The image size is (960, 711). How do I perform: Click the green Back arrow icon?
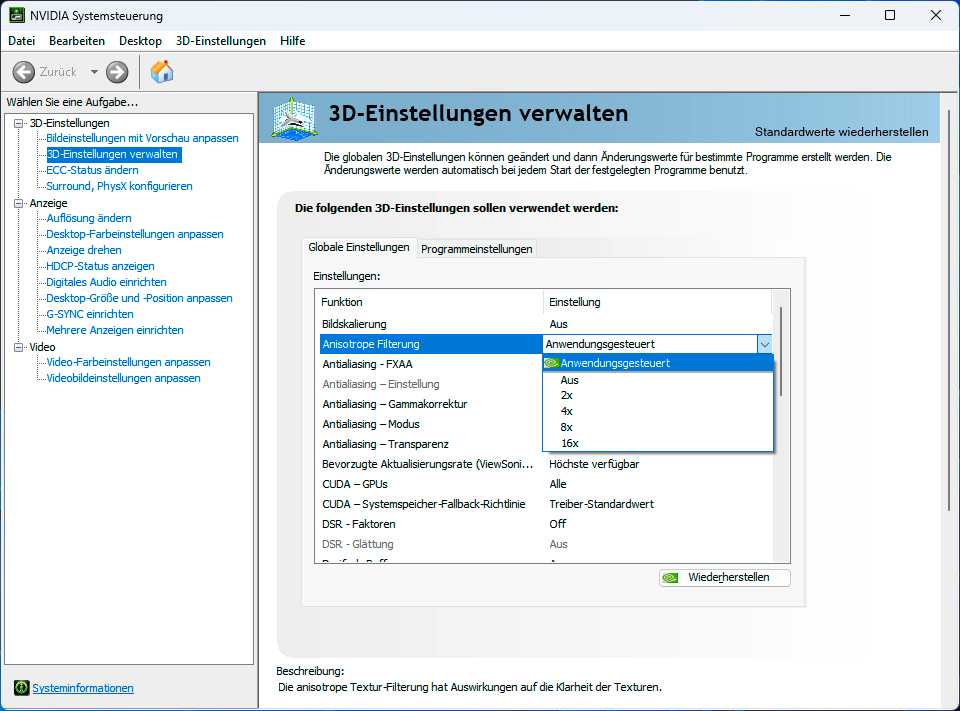(x=24, y=72)
